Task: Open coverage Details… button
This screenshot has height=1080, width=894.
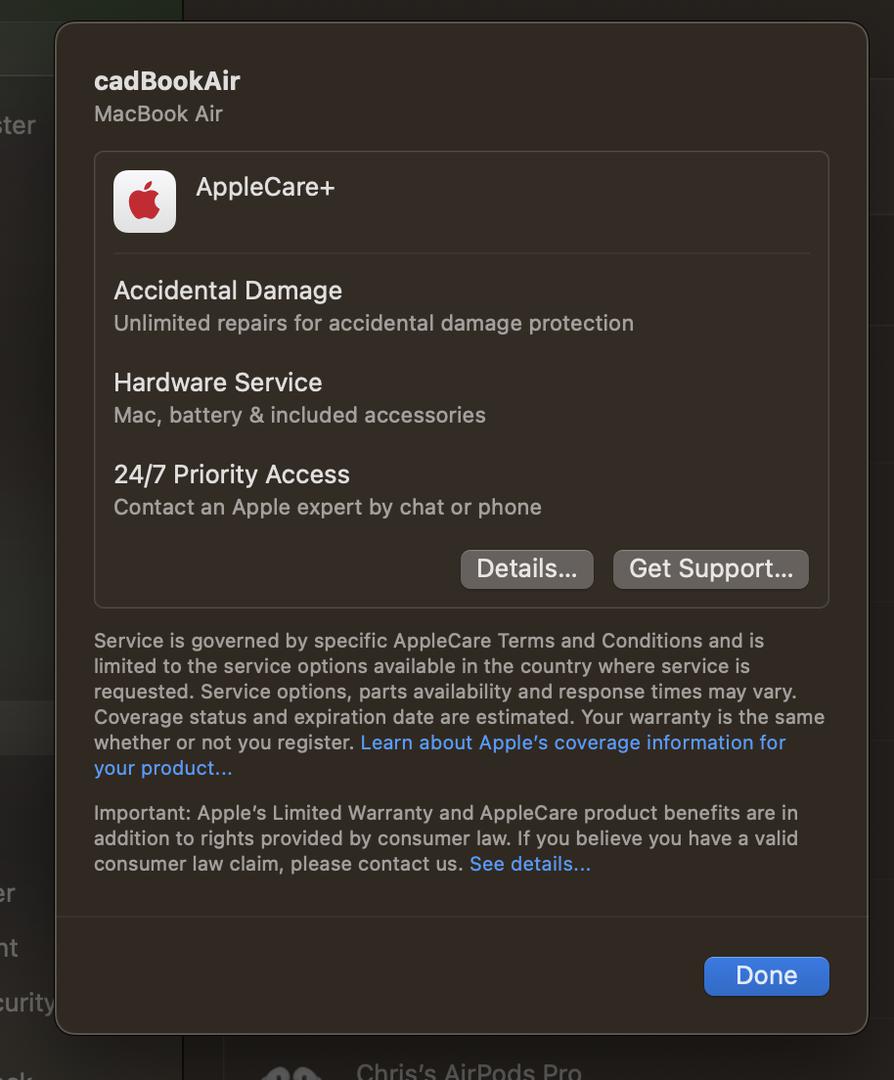Action: (x=527, y=569)
